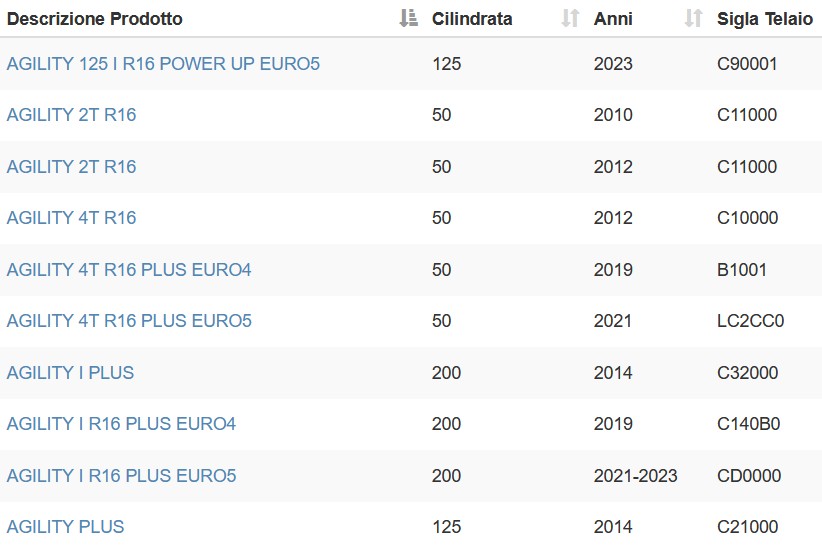The image size is (822, 547).
Task: Click the Anni column sort arrows icon
Action: [694, 18]
